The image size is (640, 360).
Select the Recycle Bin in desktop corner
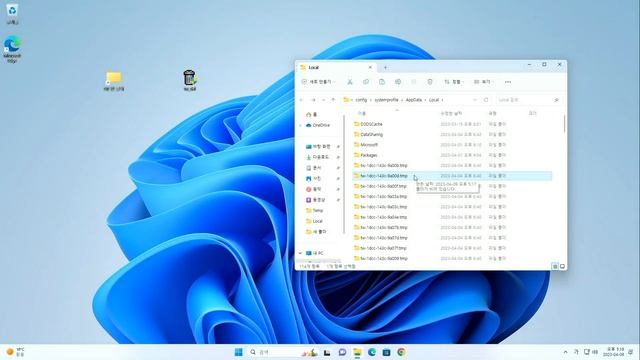click(x=12, y=13)
